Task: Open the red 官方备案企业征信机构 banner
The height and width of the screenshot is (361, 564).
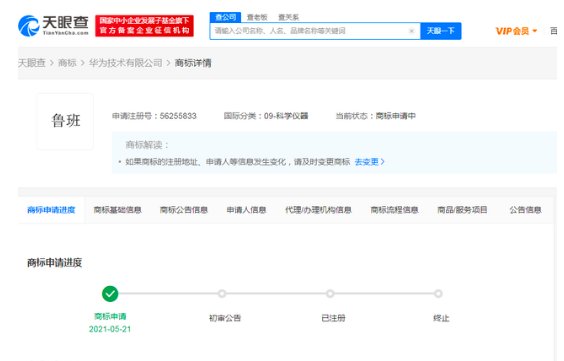Action: [144, 26]
